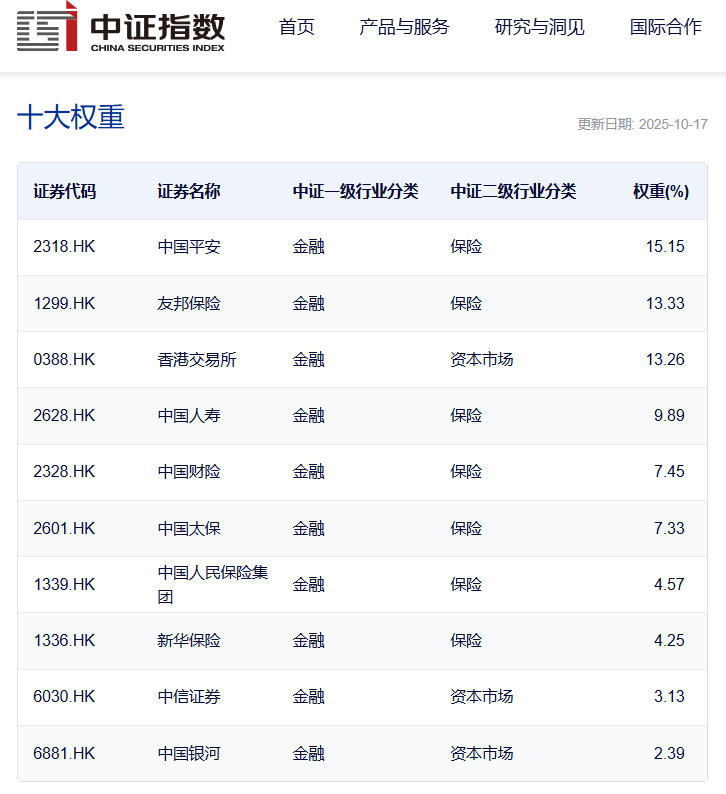The width and height of the screenshot is (726, 794).
Task: Click the weight value 13.26
Action: 665,360
